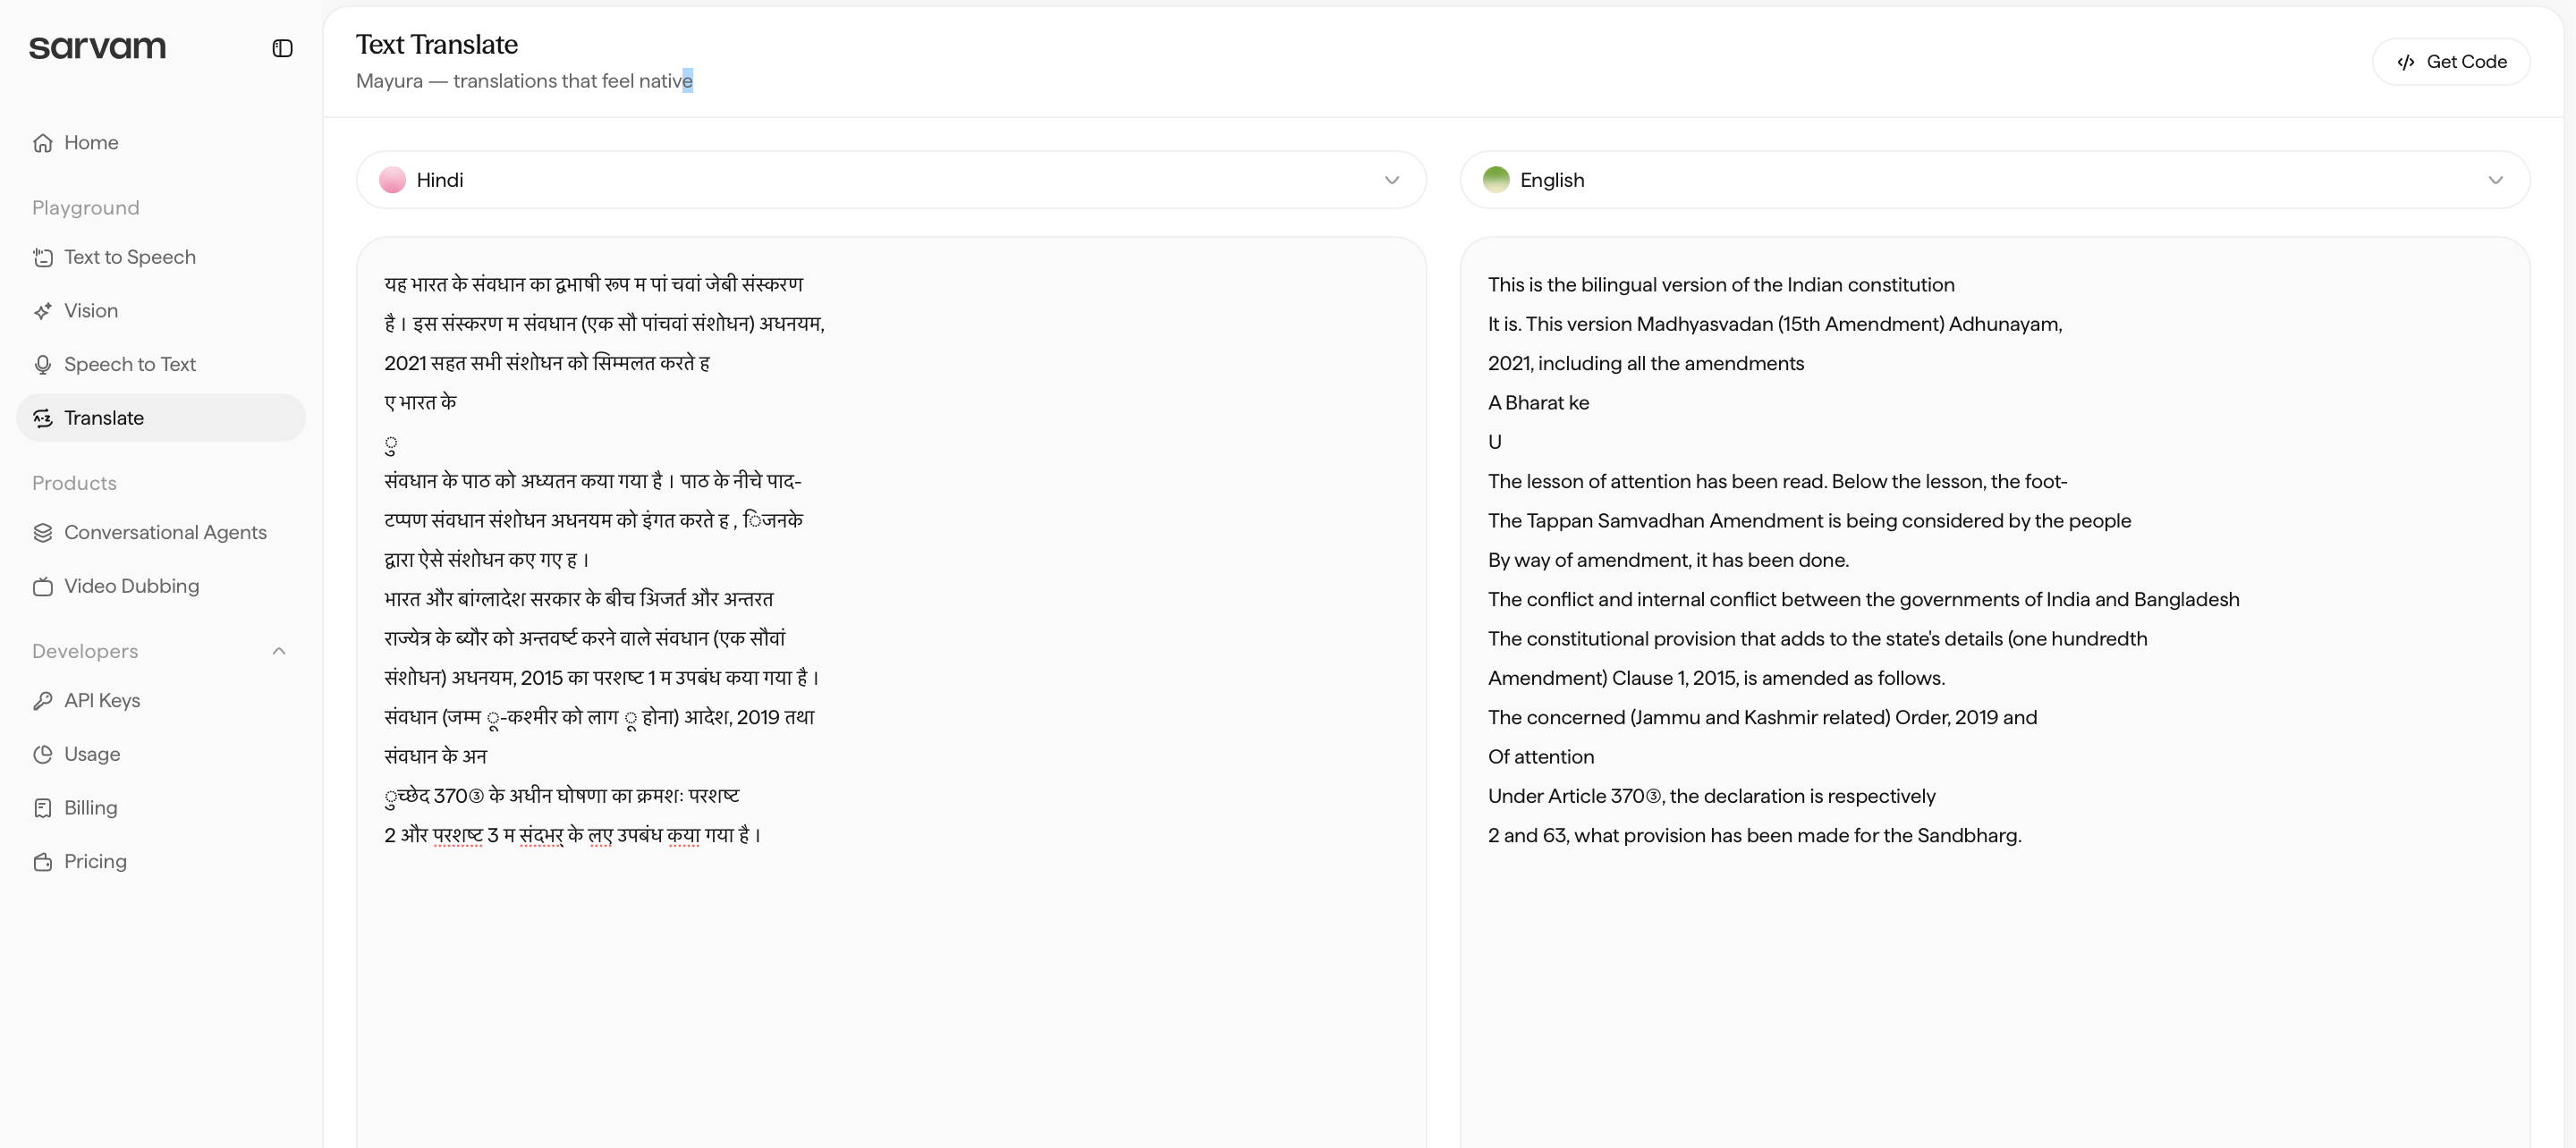This screenshot has width=2576, height=1148.
Task: Click the Speech to Text microphone icon
Action: click(43, 365)
